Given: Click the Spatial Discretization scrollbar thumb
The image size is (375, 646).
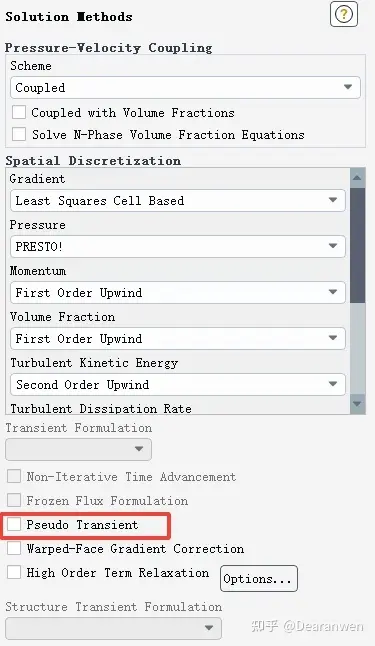Looking at the screenshot, I should [357, 245].
